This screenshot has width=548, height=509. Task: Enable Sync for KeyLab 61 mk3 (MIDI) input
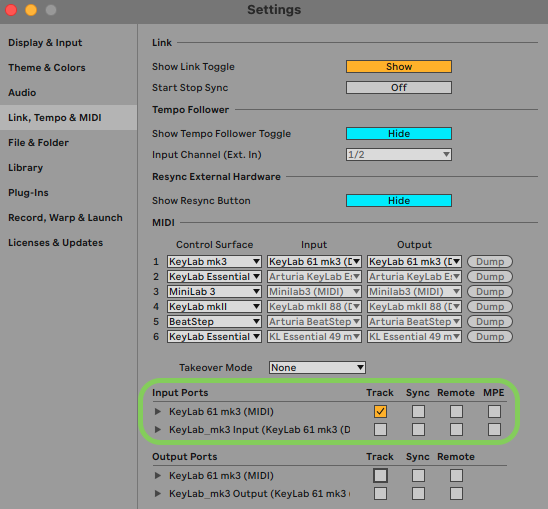(x=418, y=411)
